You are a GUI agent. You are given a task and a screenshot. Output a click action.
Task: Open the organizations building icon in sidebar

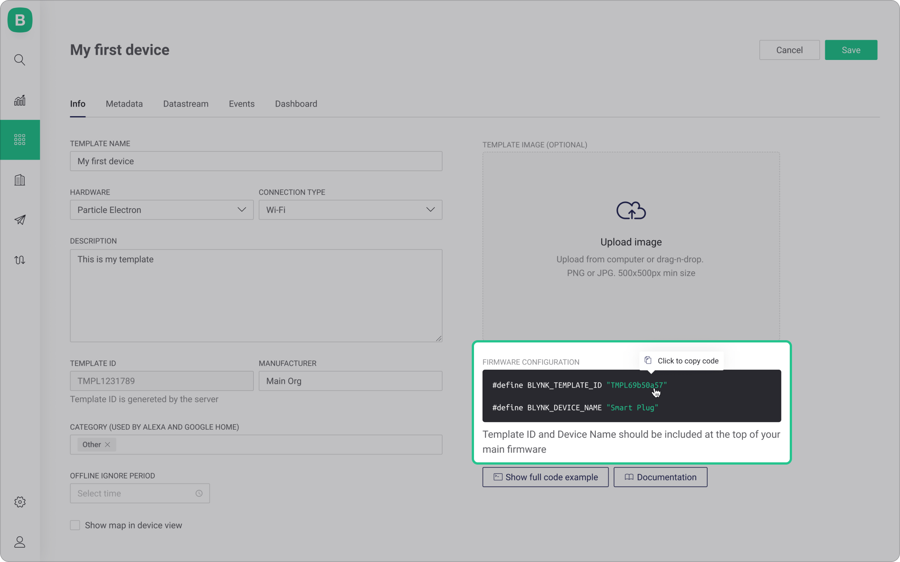[x=20, y=180]
